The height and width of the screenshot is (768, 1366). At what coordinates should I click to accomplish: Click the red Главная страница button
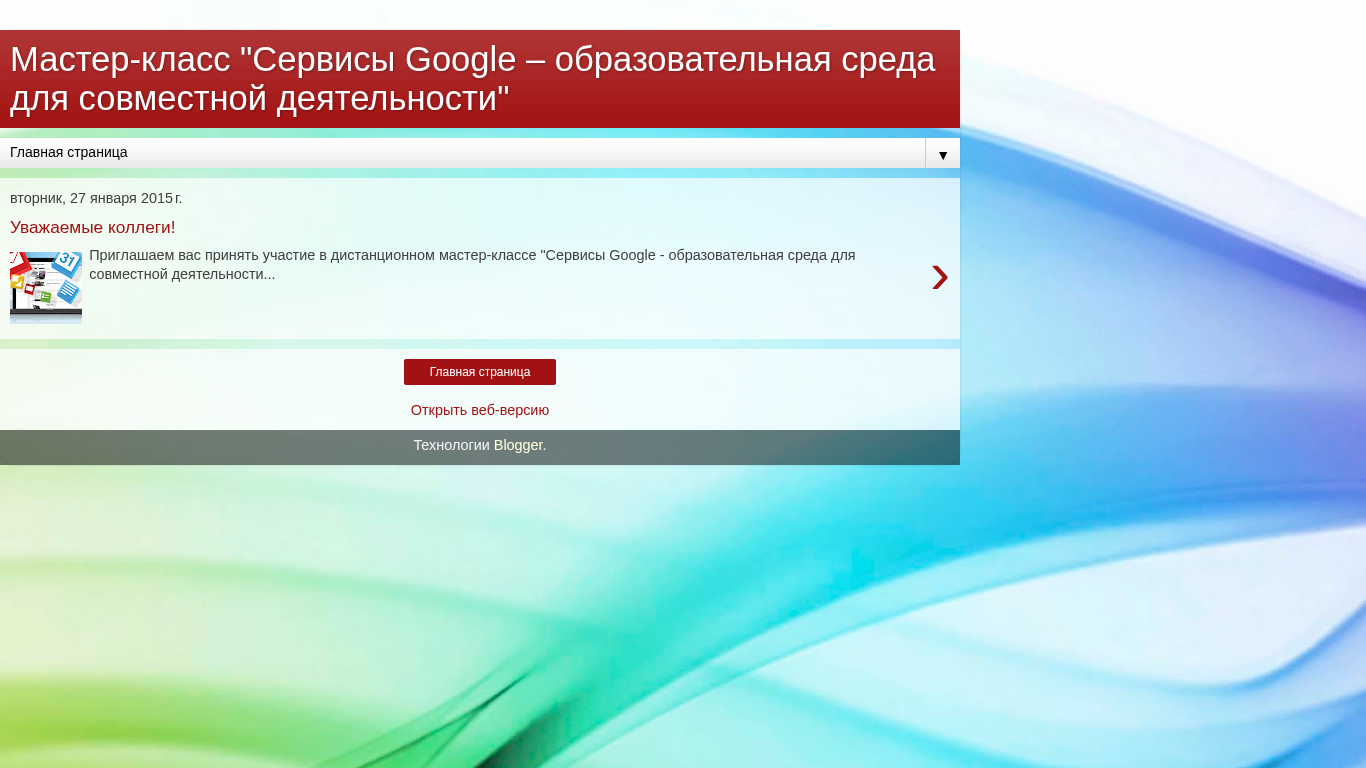pos(480,372)
